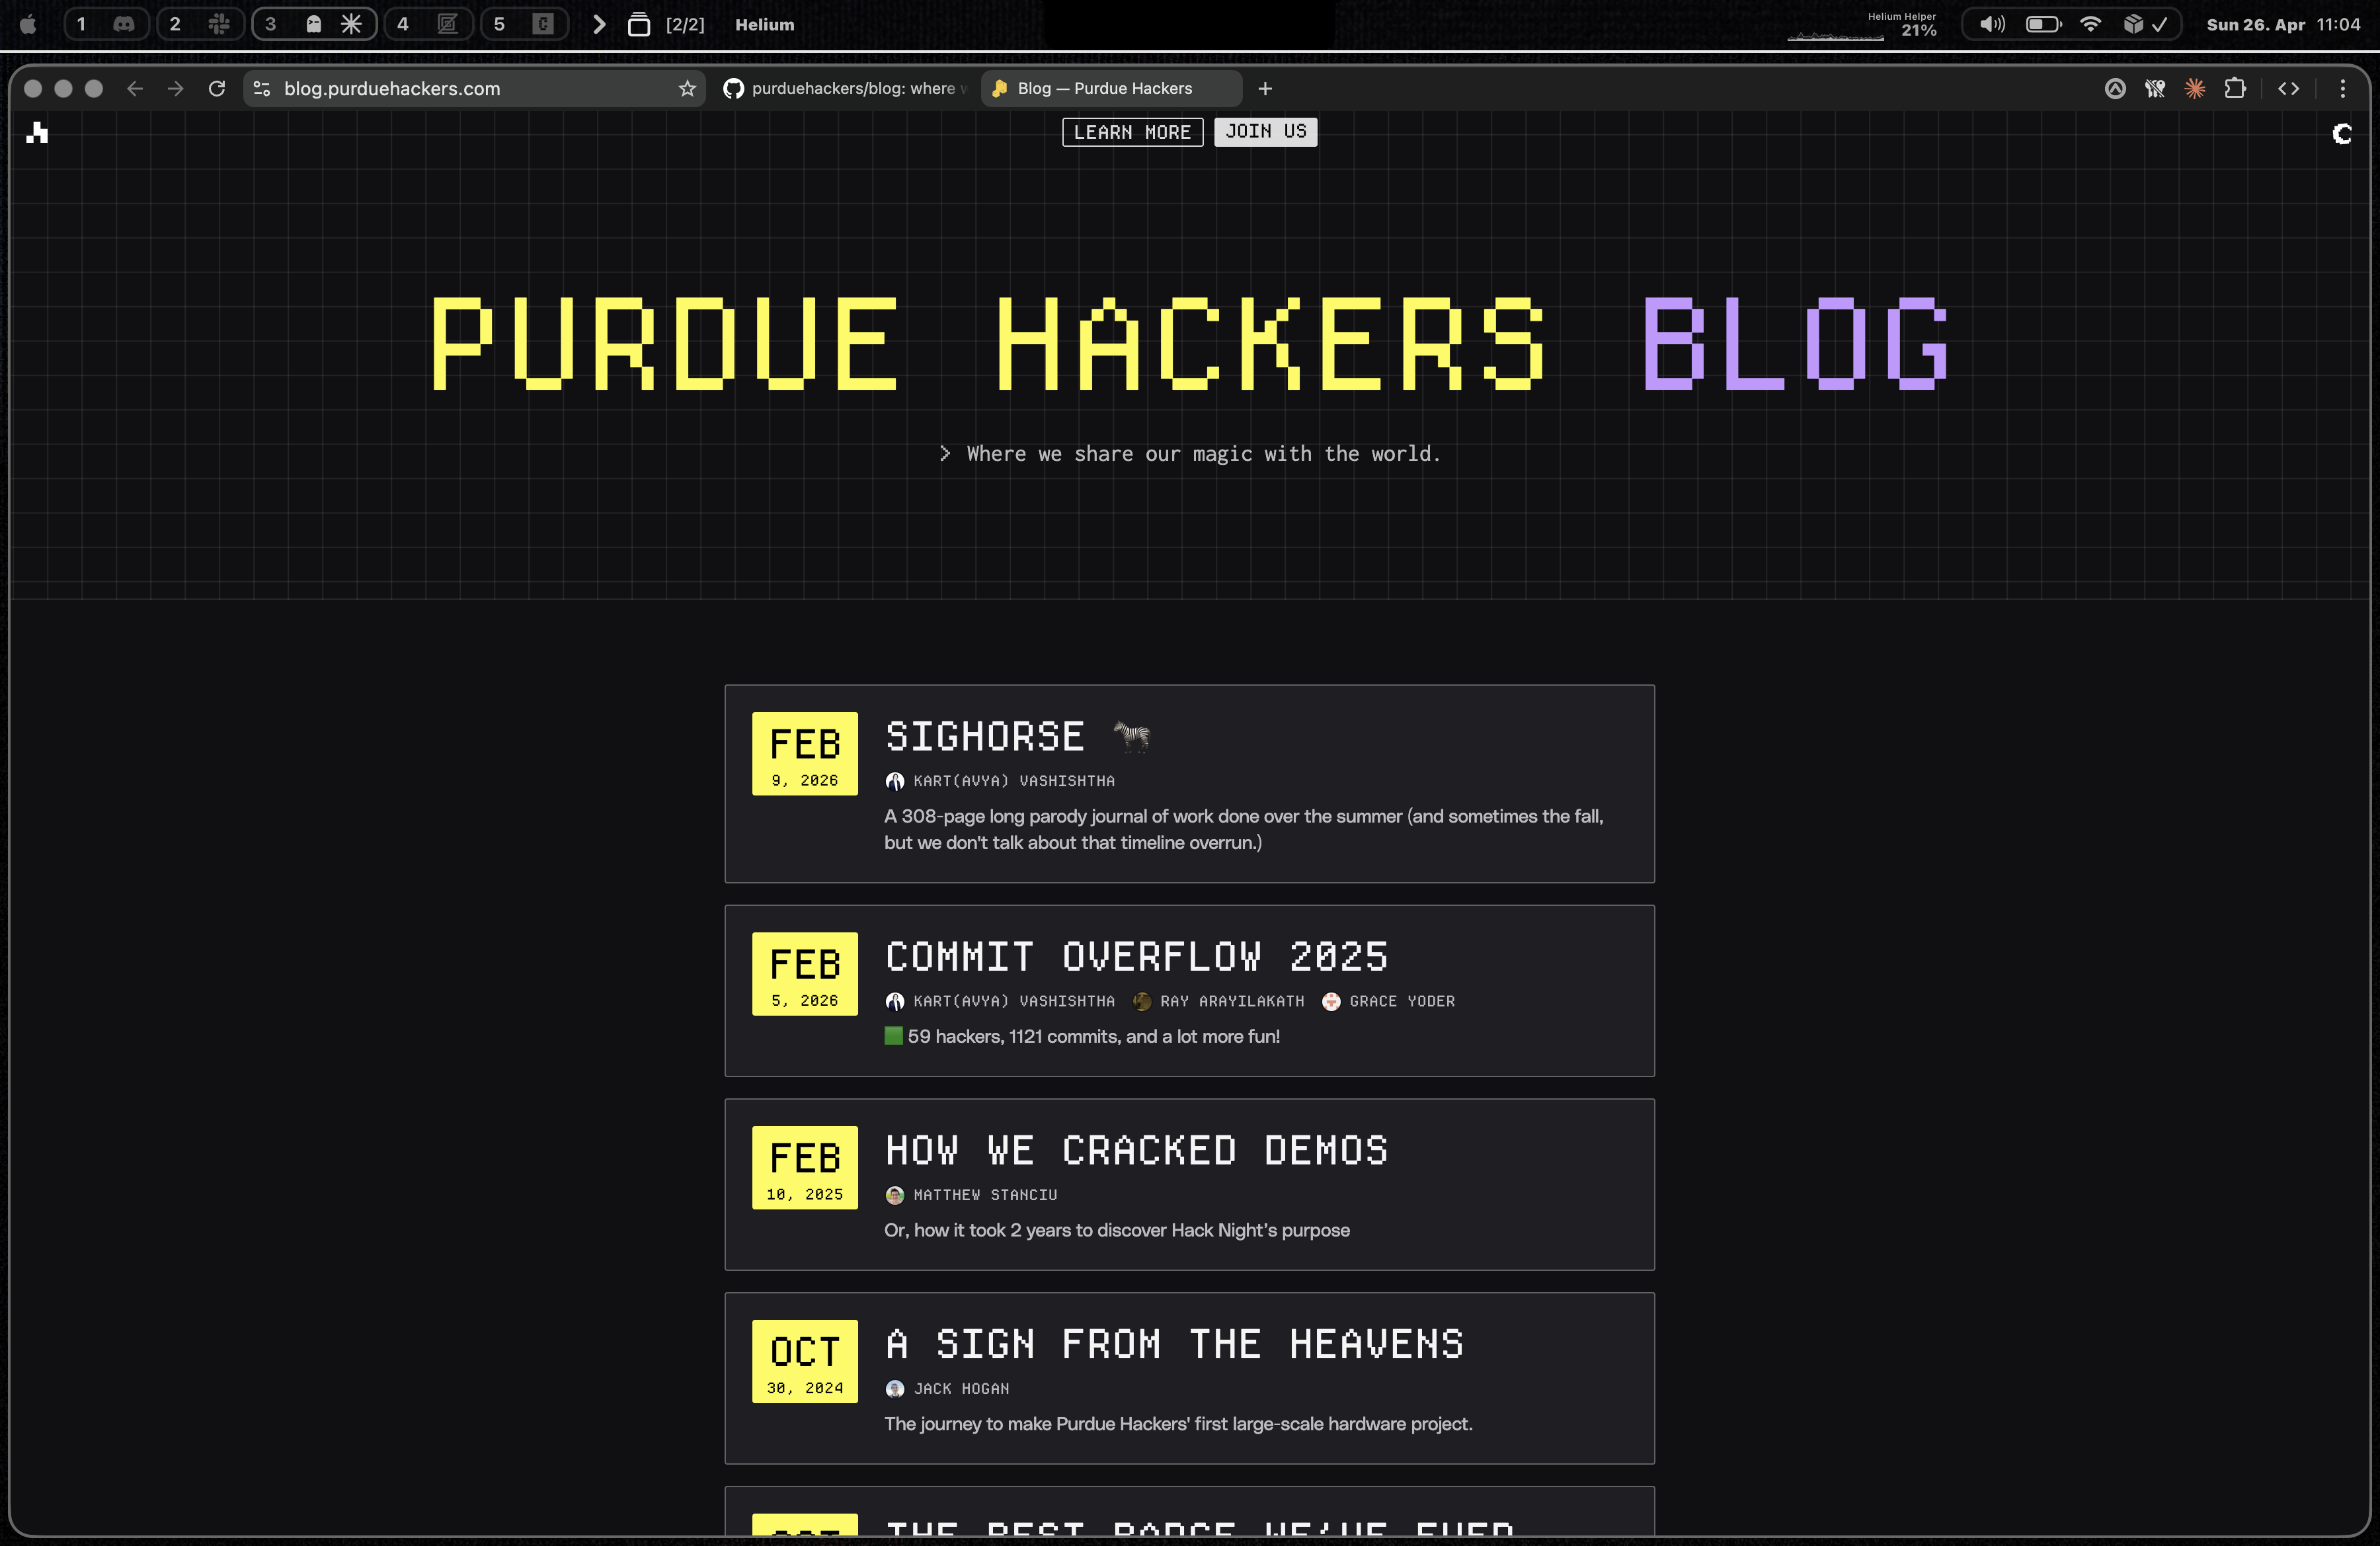Open the Extensions puzzle piece menu
This screenshot has width=2380, height=1546.
click(2235, 88)
